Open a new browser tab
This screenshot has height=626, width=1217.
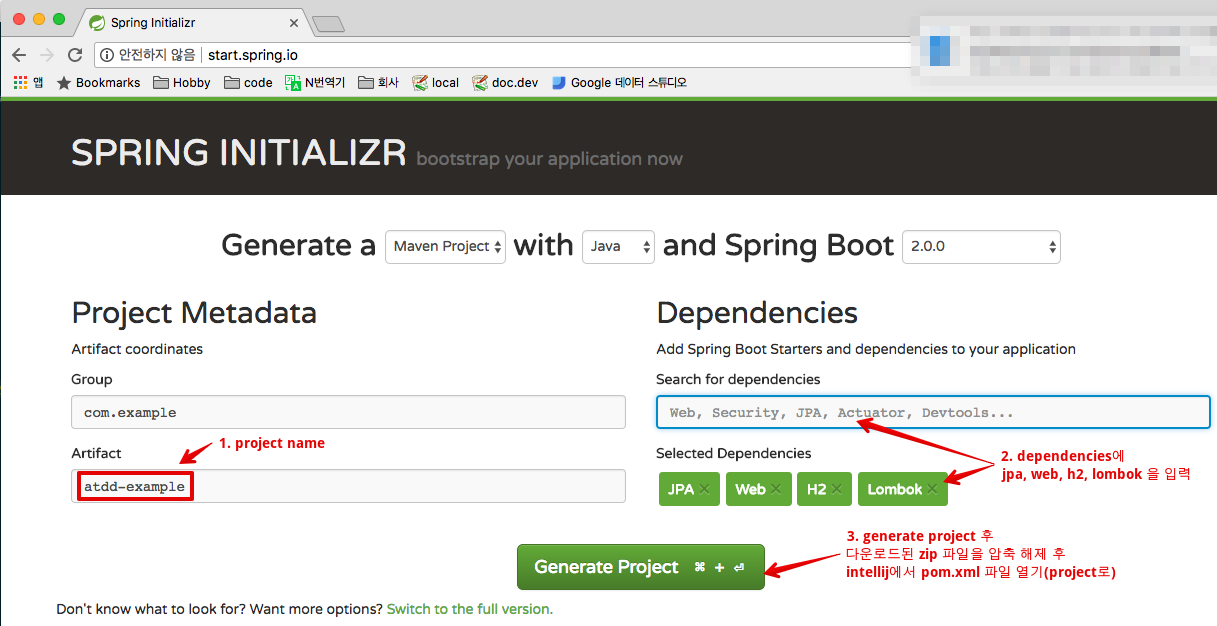tap(328, 23)
